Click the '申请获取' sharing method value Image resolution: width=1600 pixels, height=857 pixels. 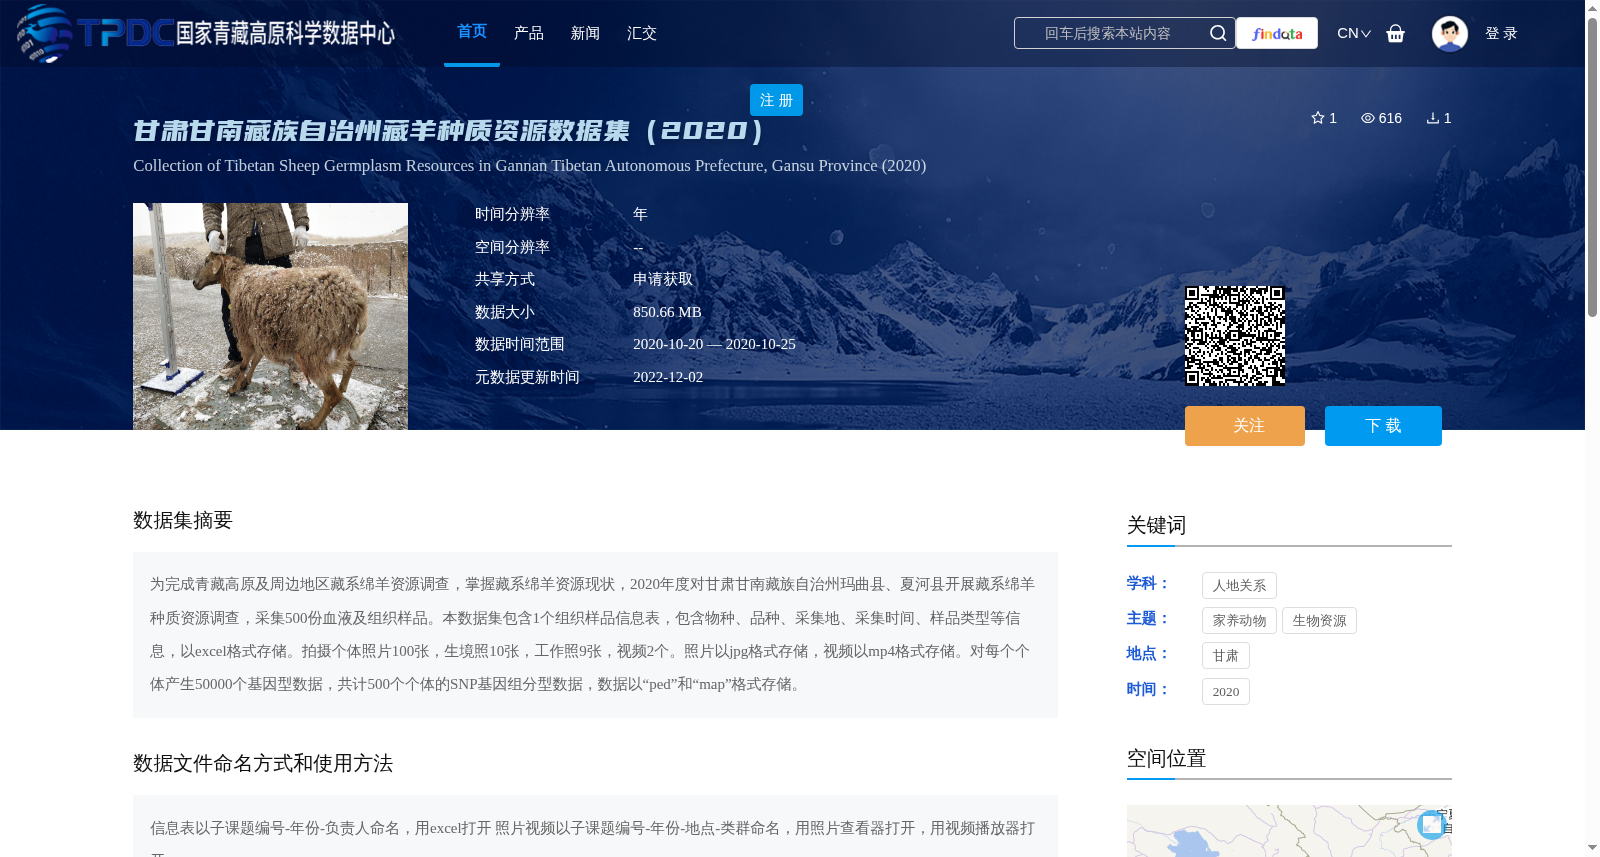point(663,279)
